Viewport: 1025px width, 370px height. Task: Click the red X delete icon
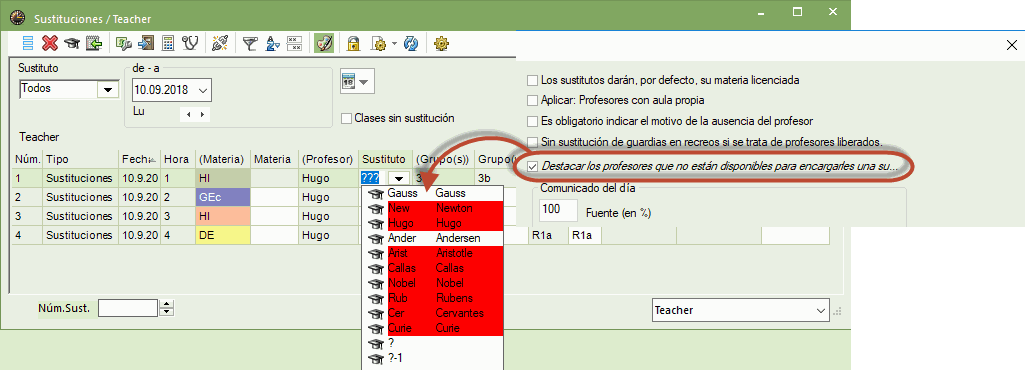pyautogui.click(x=49, y=43)
